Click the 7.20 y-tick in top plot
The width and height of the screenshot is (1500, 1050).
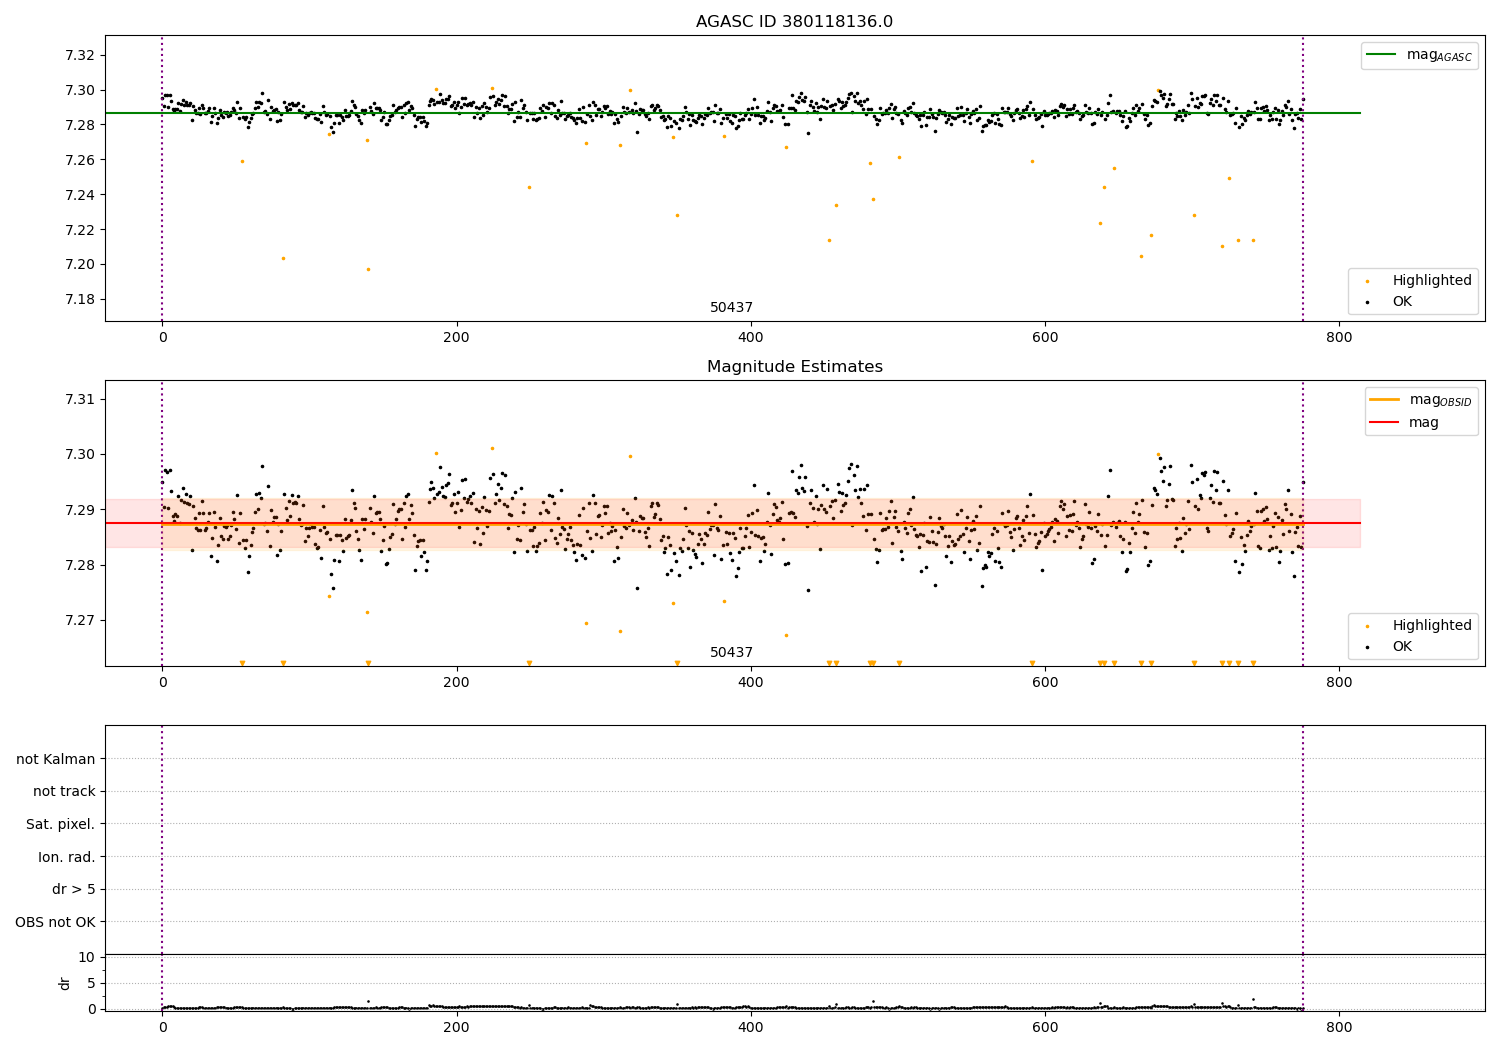click(x=78, y=264)
